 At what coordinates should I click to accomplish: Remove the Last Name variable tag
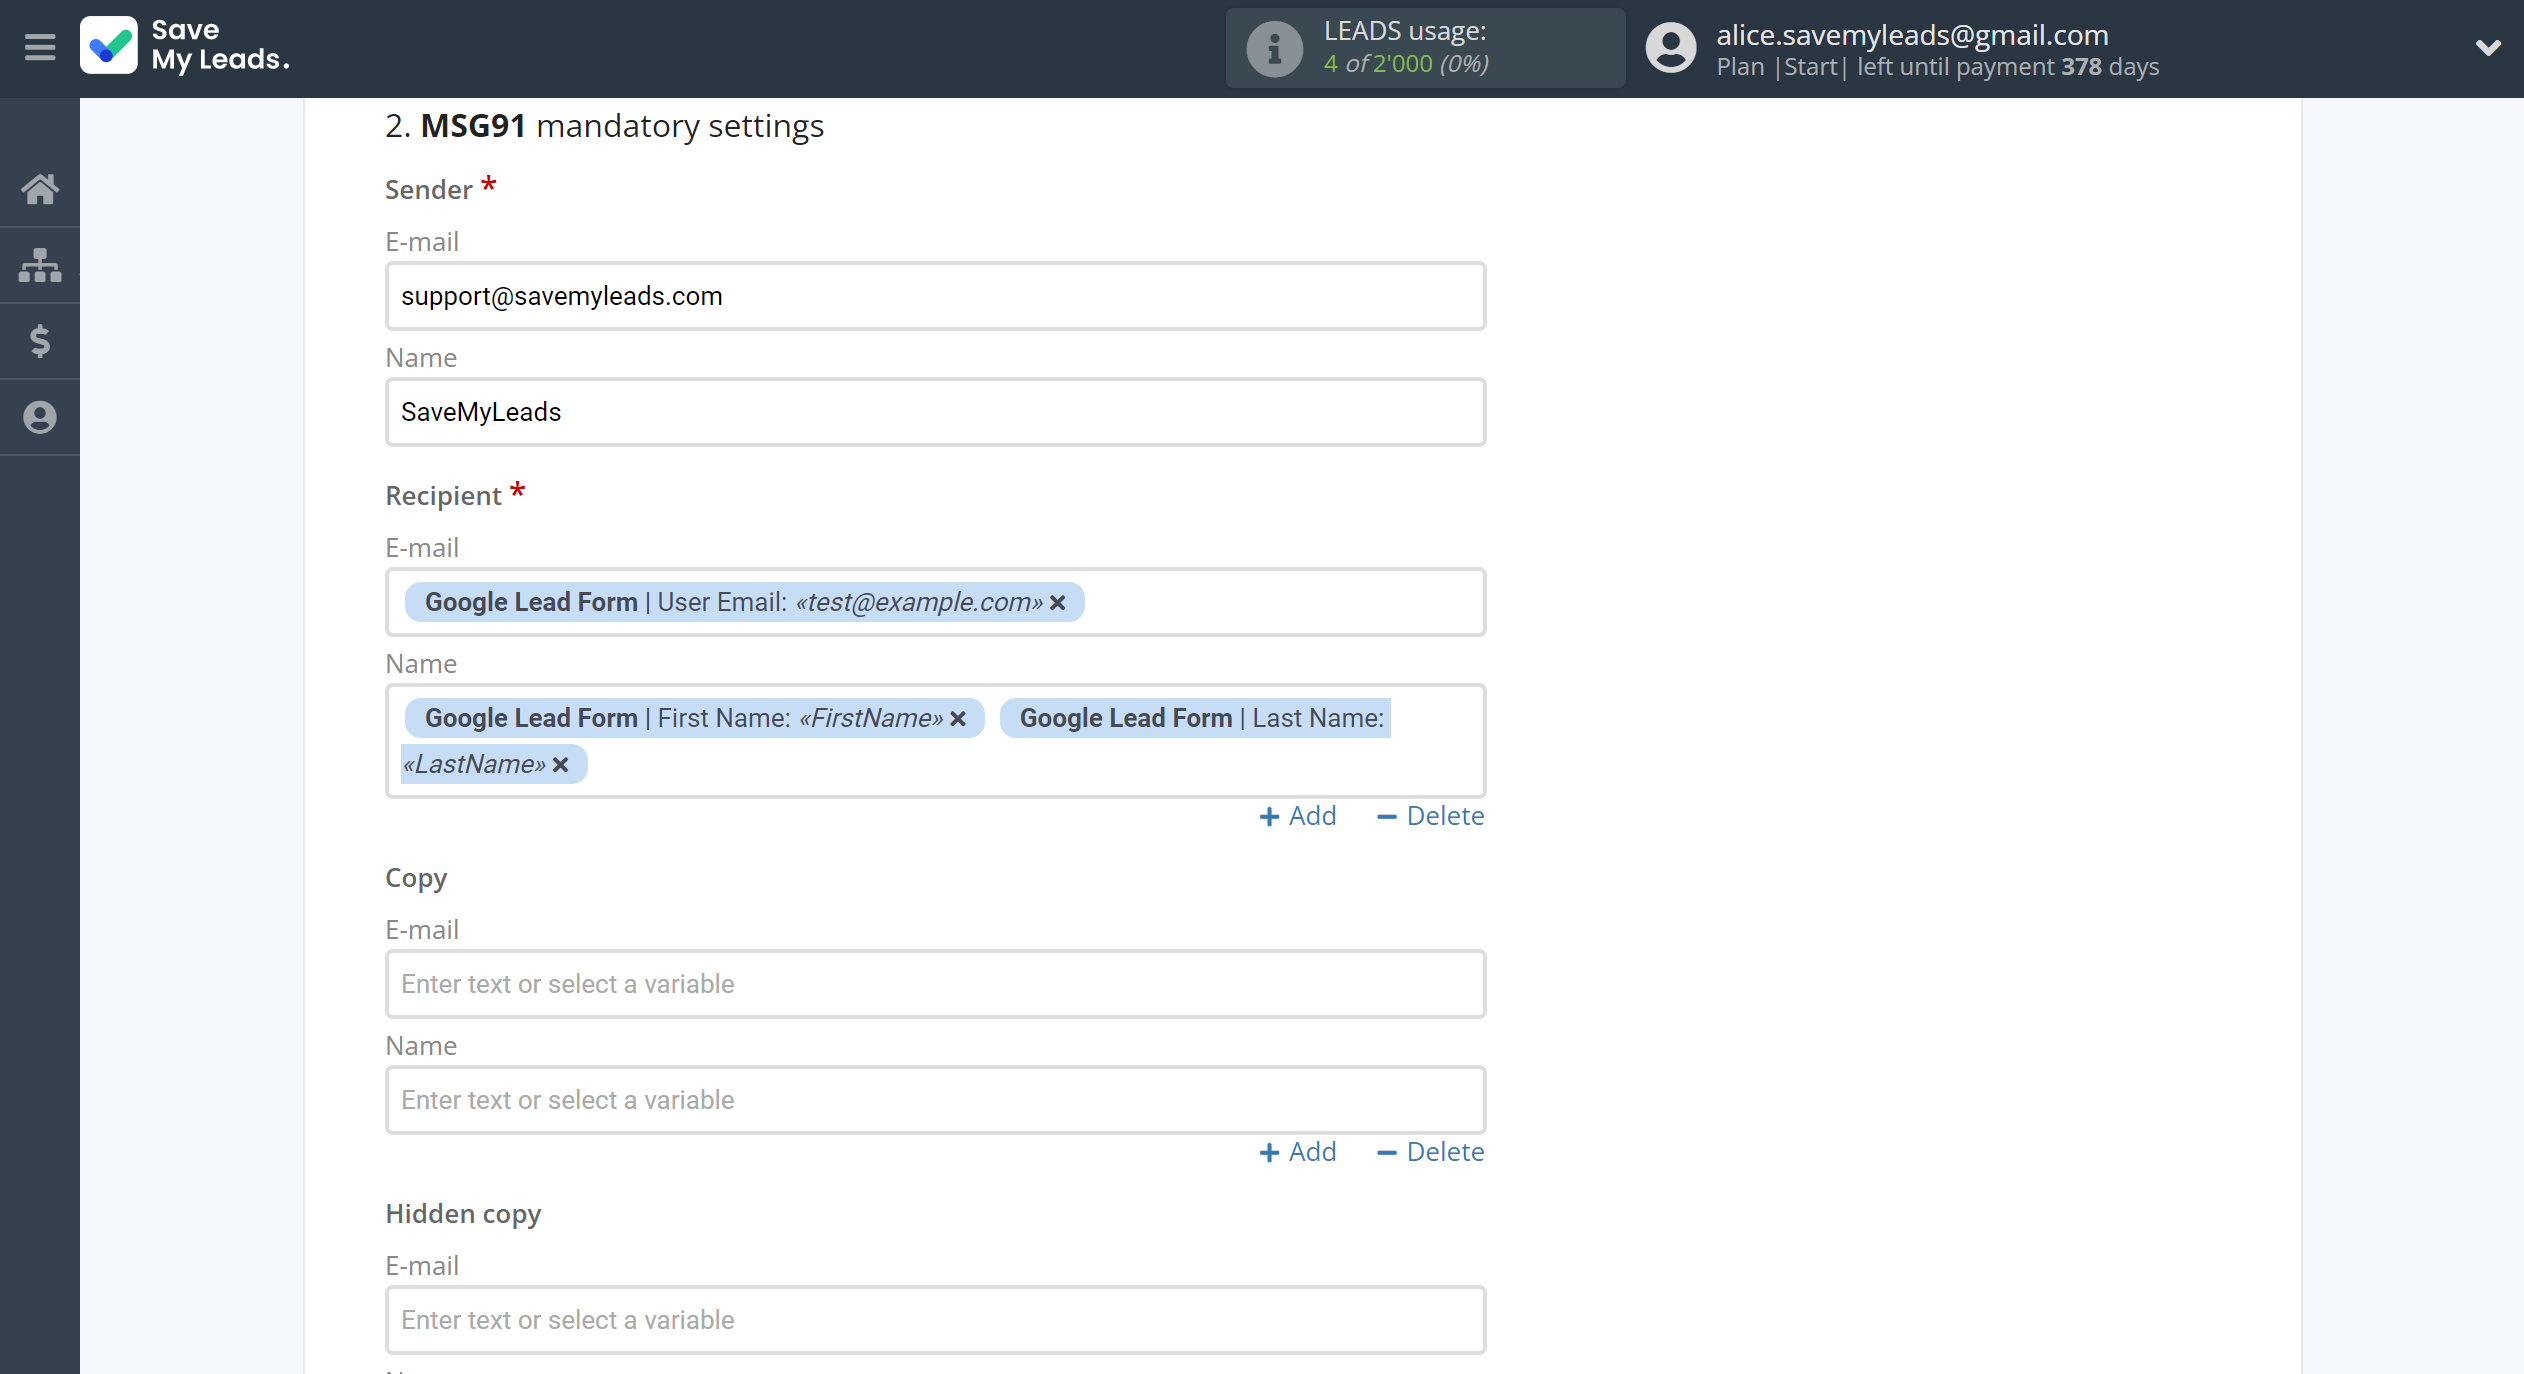coord(561,765)
